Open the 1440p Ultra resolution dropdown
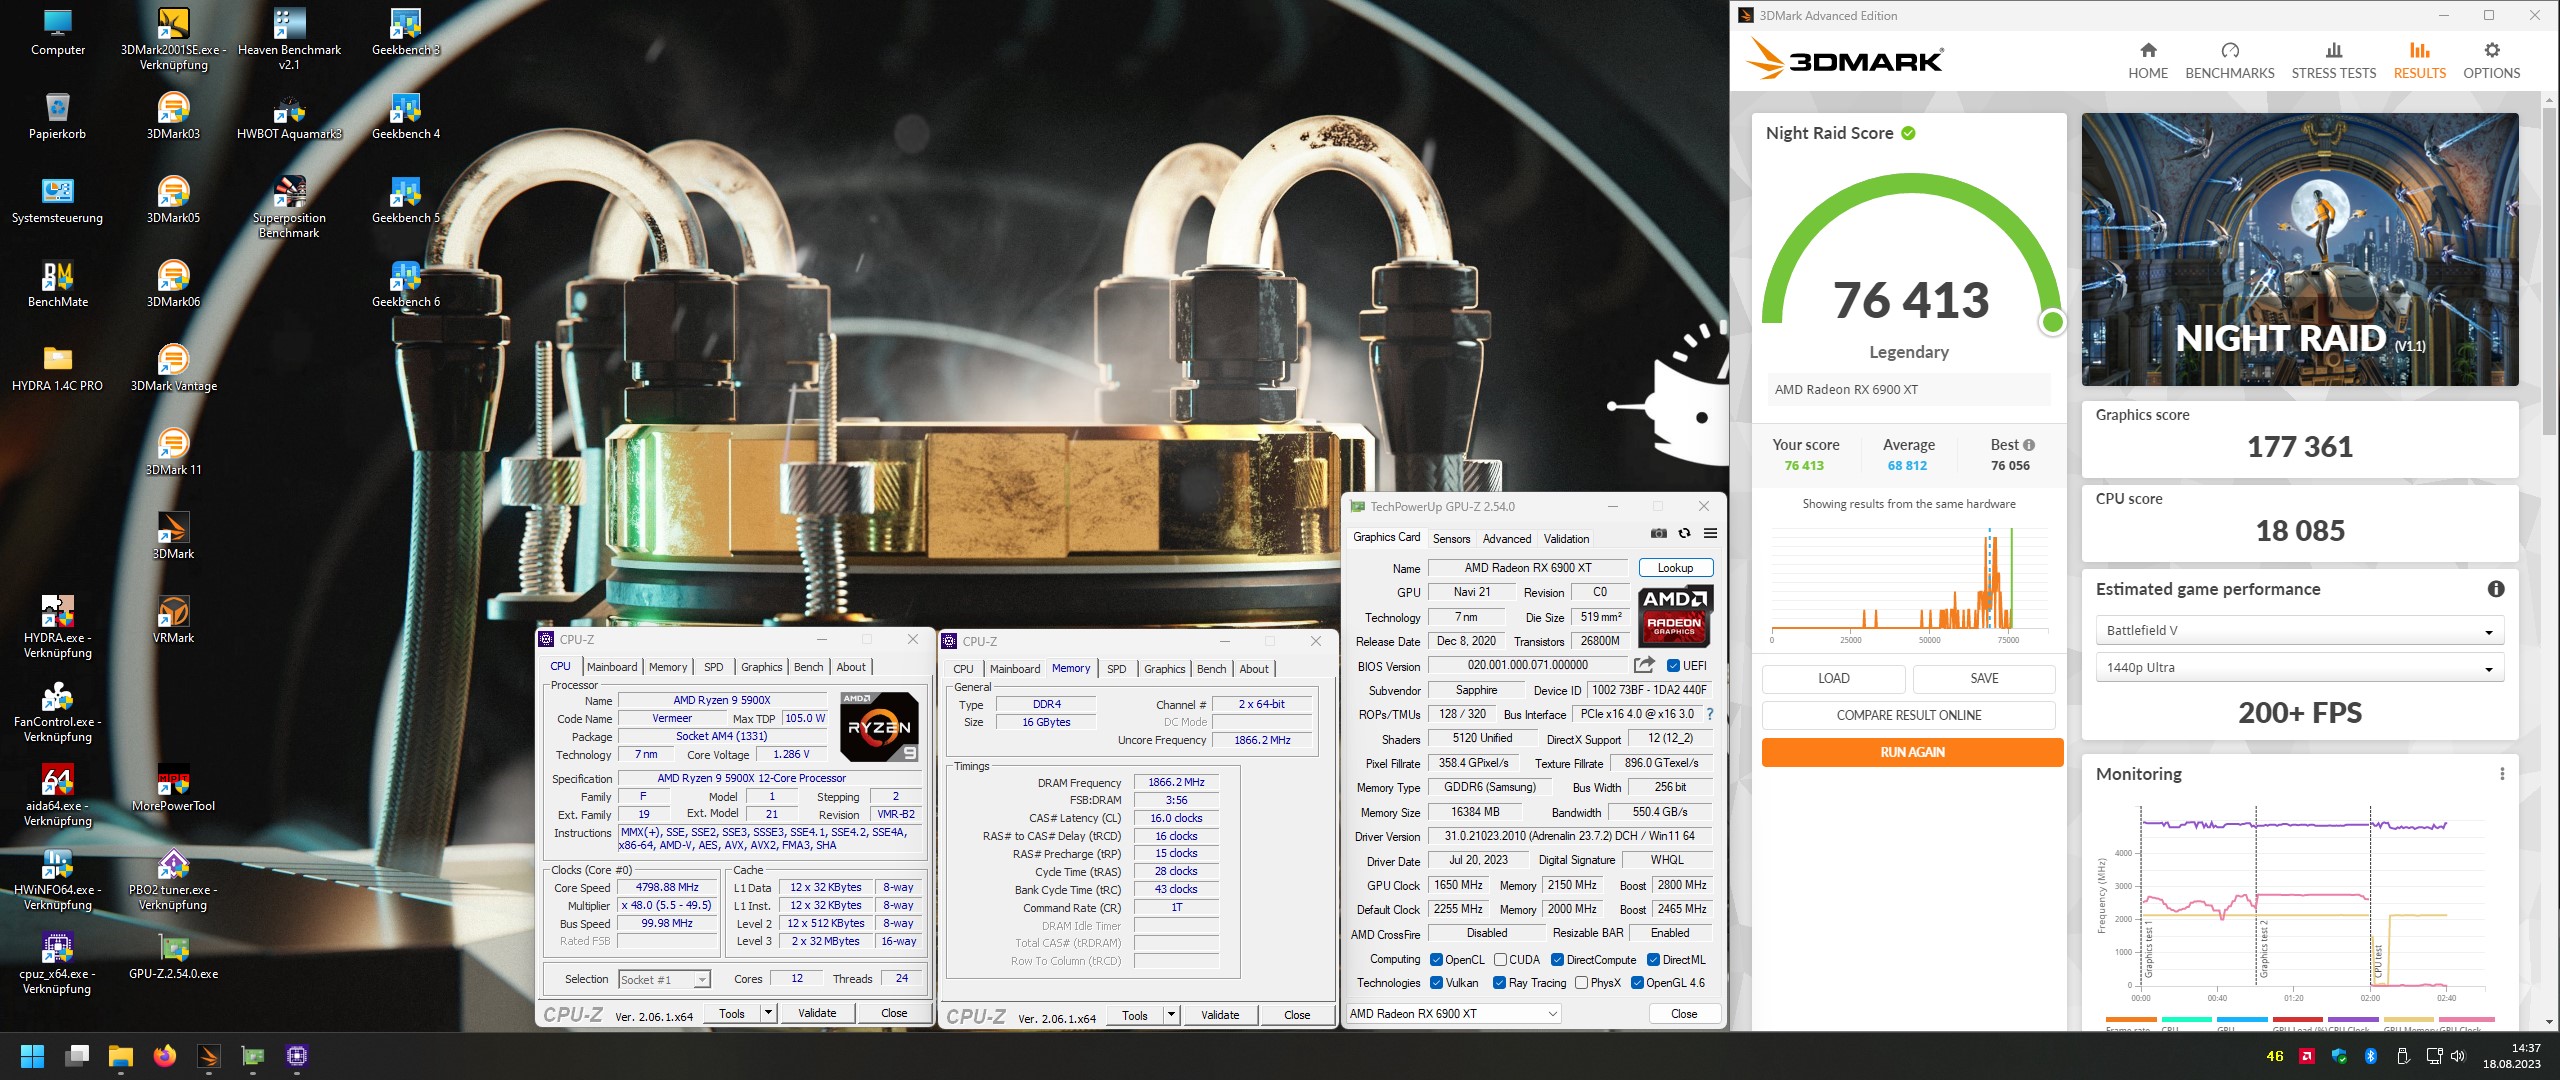Screen dimensions: 2560x1080 2299,668
